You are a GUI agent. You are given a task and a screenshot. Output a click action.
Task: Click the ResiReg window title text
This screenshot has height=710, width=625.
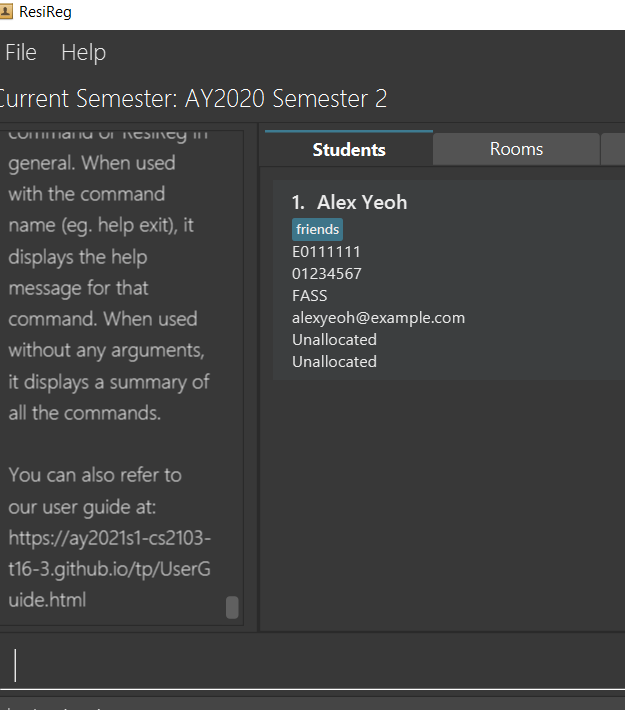[x=45, y=12]
